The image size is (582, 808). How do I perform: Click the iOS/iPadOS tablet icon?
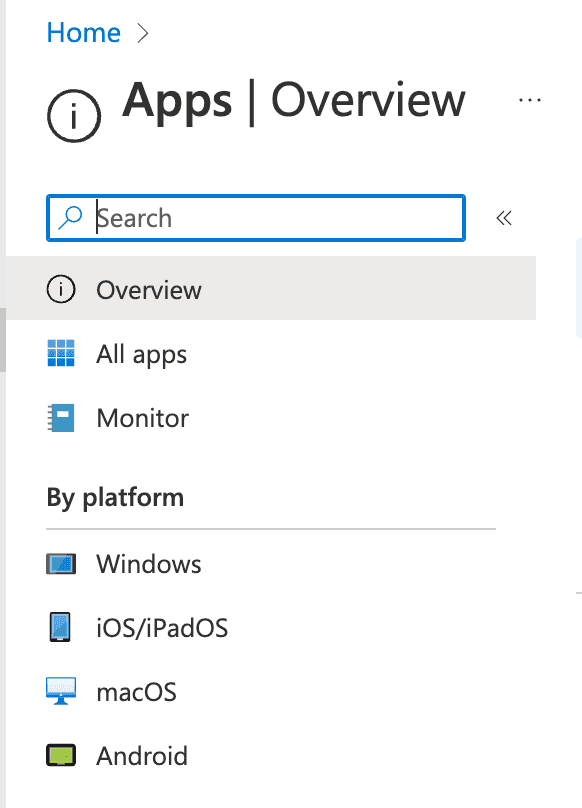tap(60, 627)
